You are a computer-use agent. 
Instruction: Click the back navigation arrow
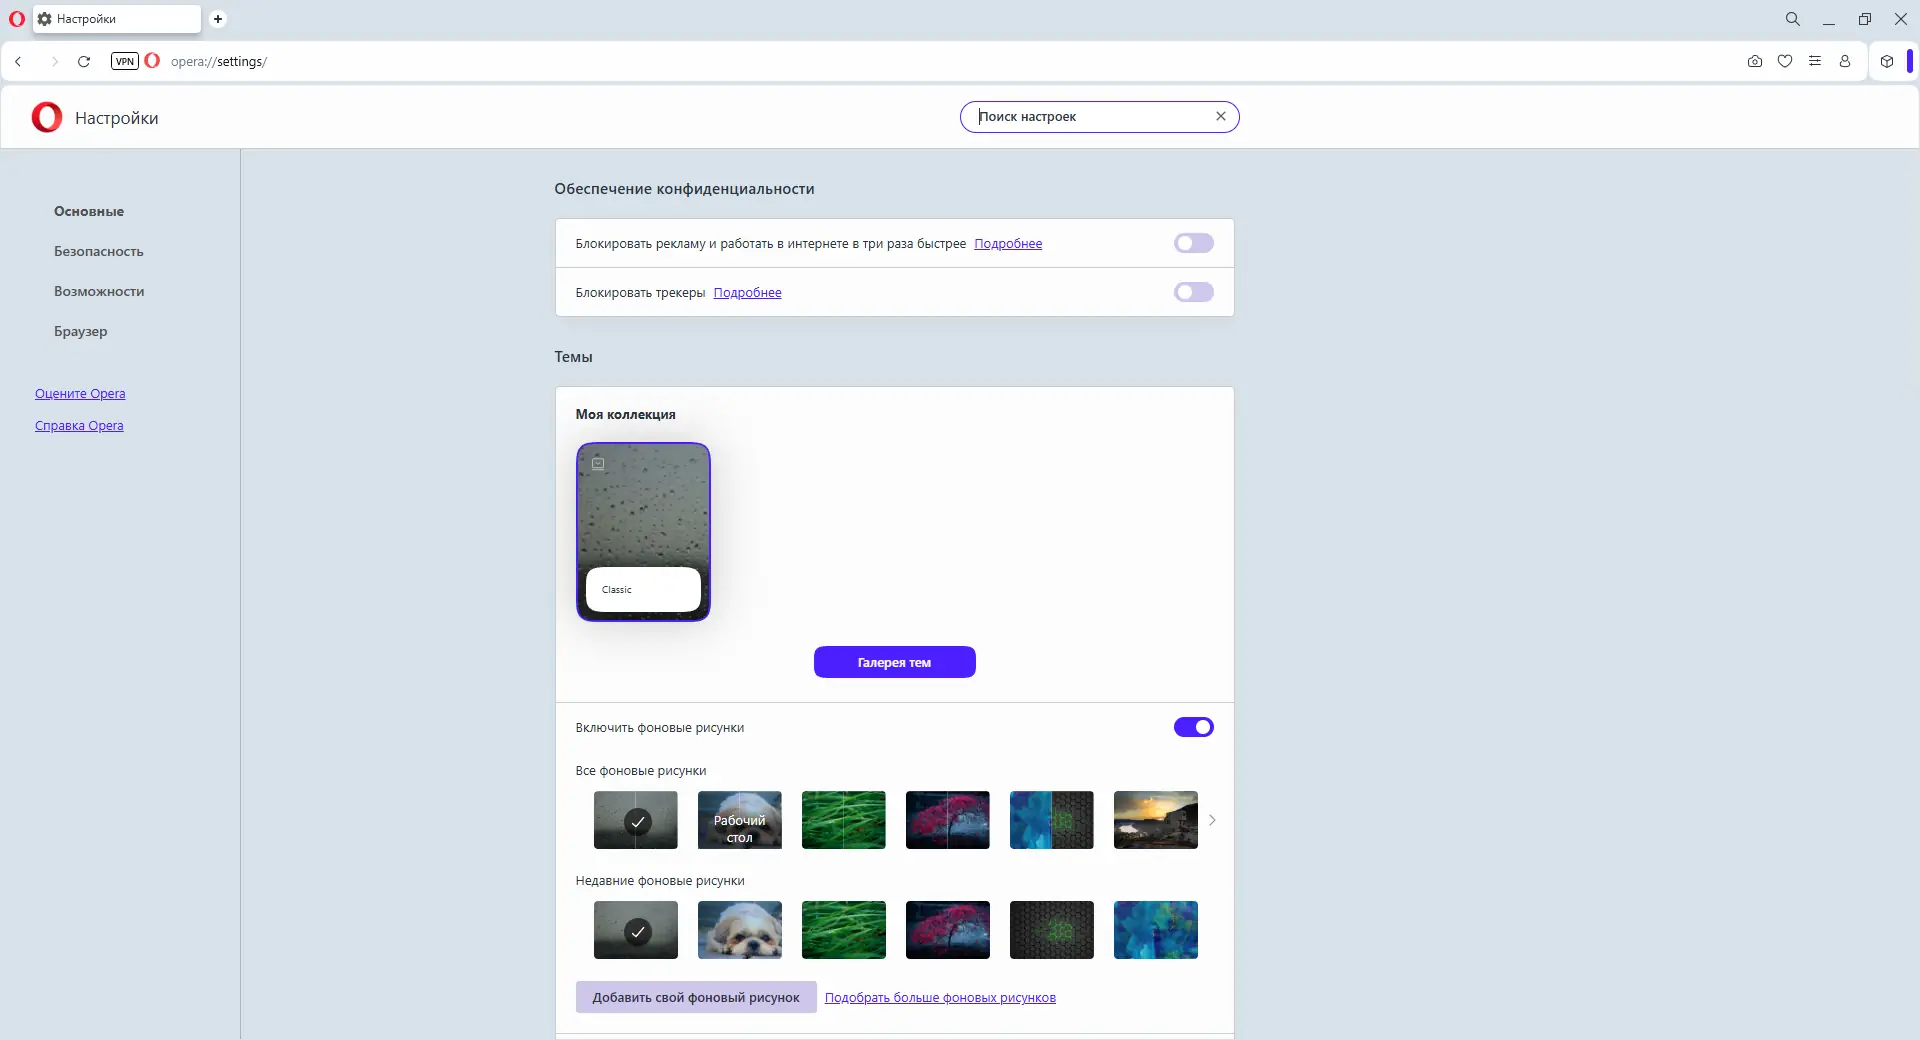pyautogui.click(x=18, y=61)
